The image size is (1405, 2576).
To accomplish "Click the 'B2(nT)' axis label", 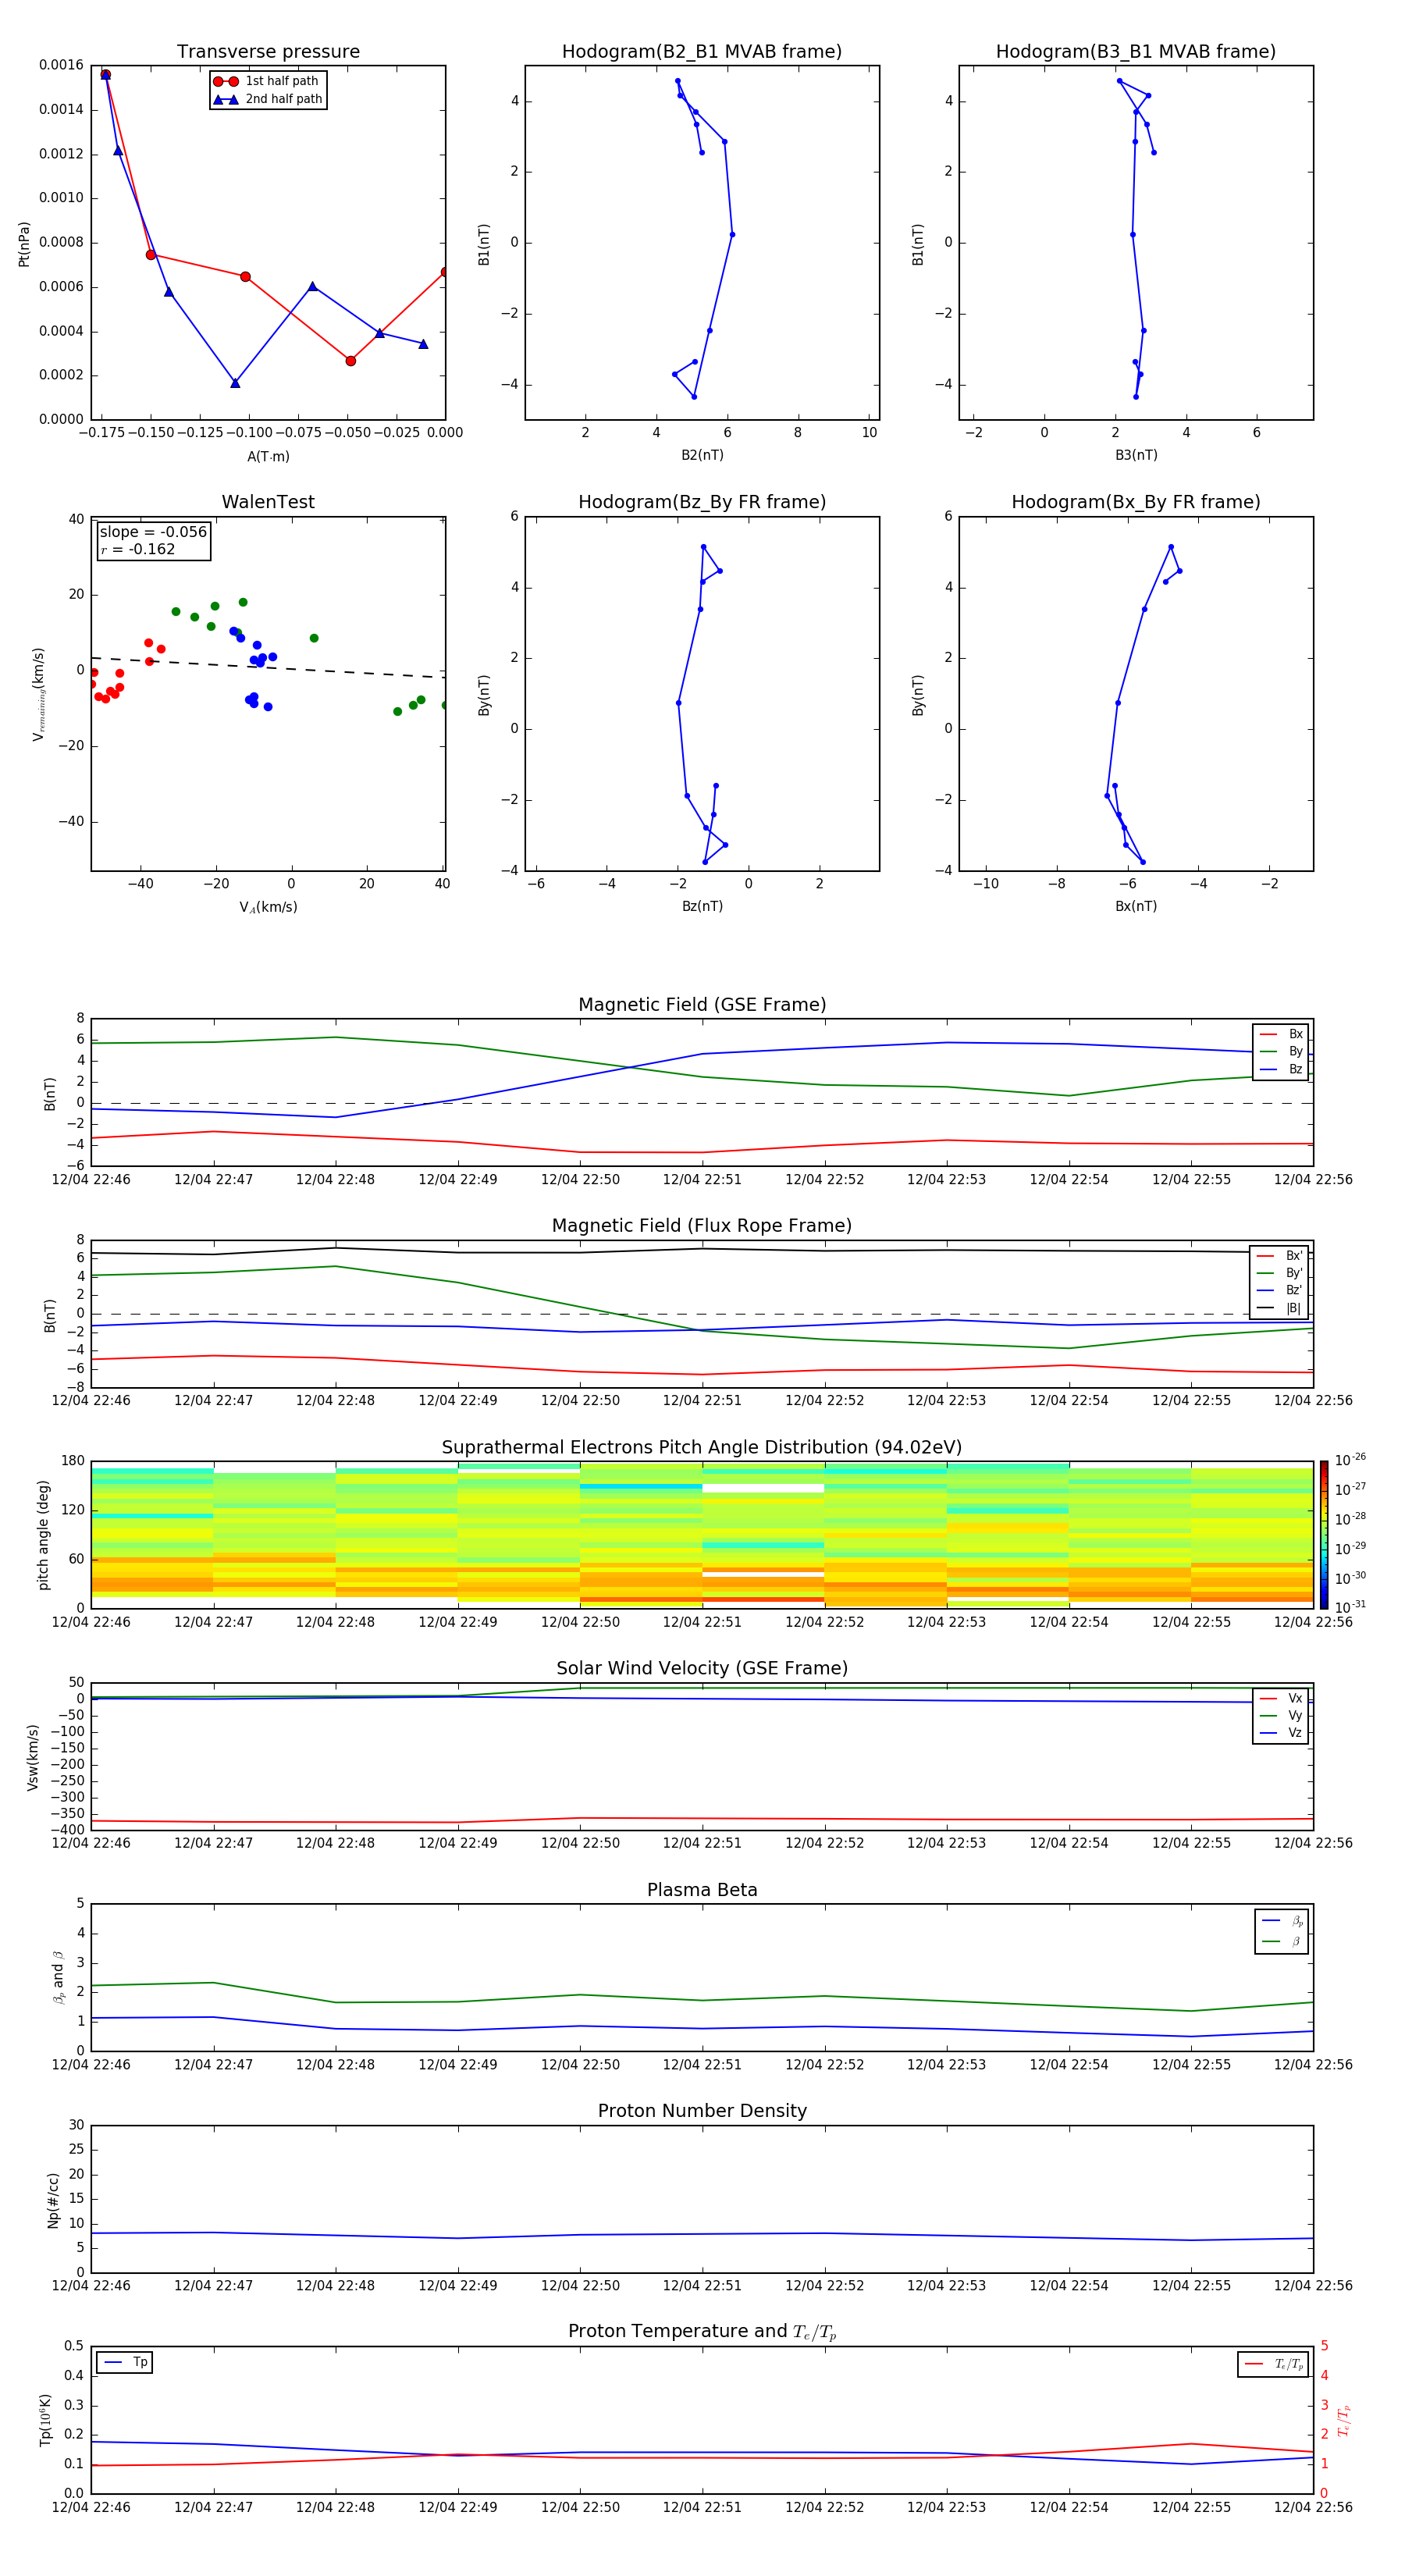I will [x=702, y=455].
